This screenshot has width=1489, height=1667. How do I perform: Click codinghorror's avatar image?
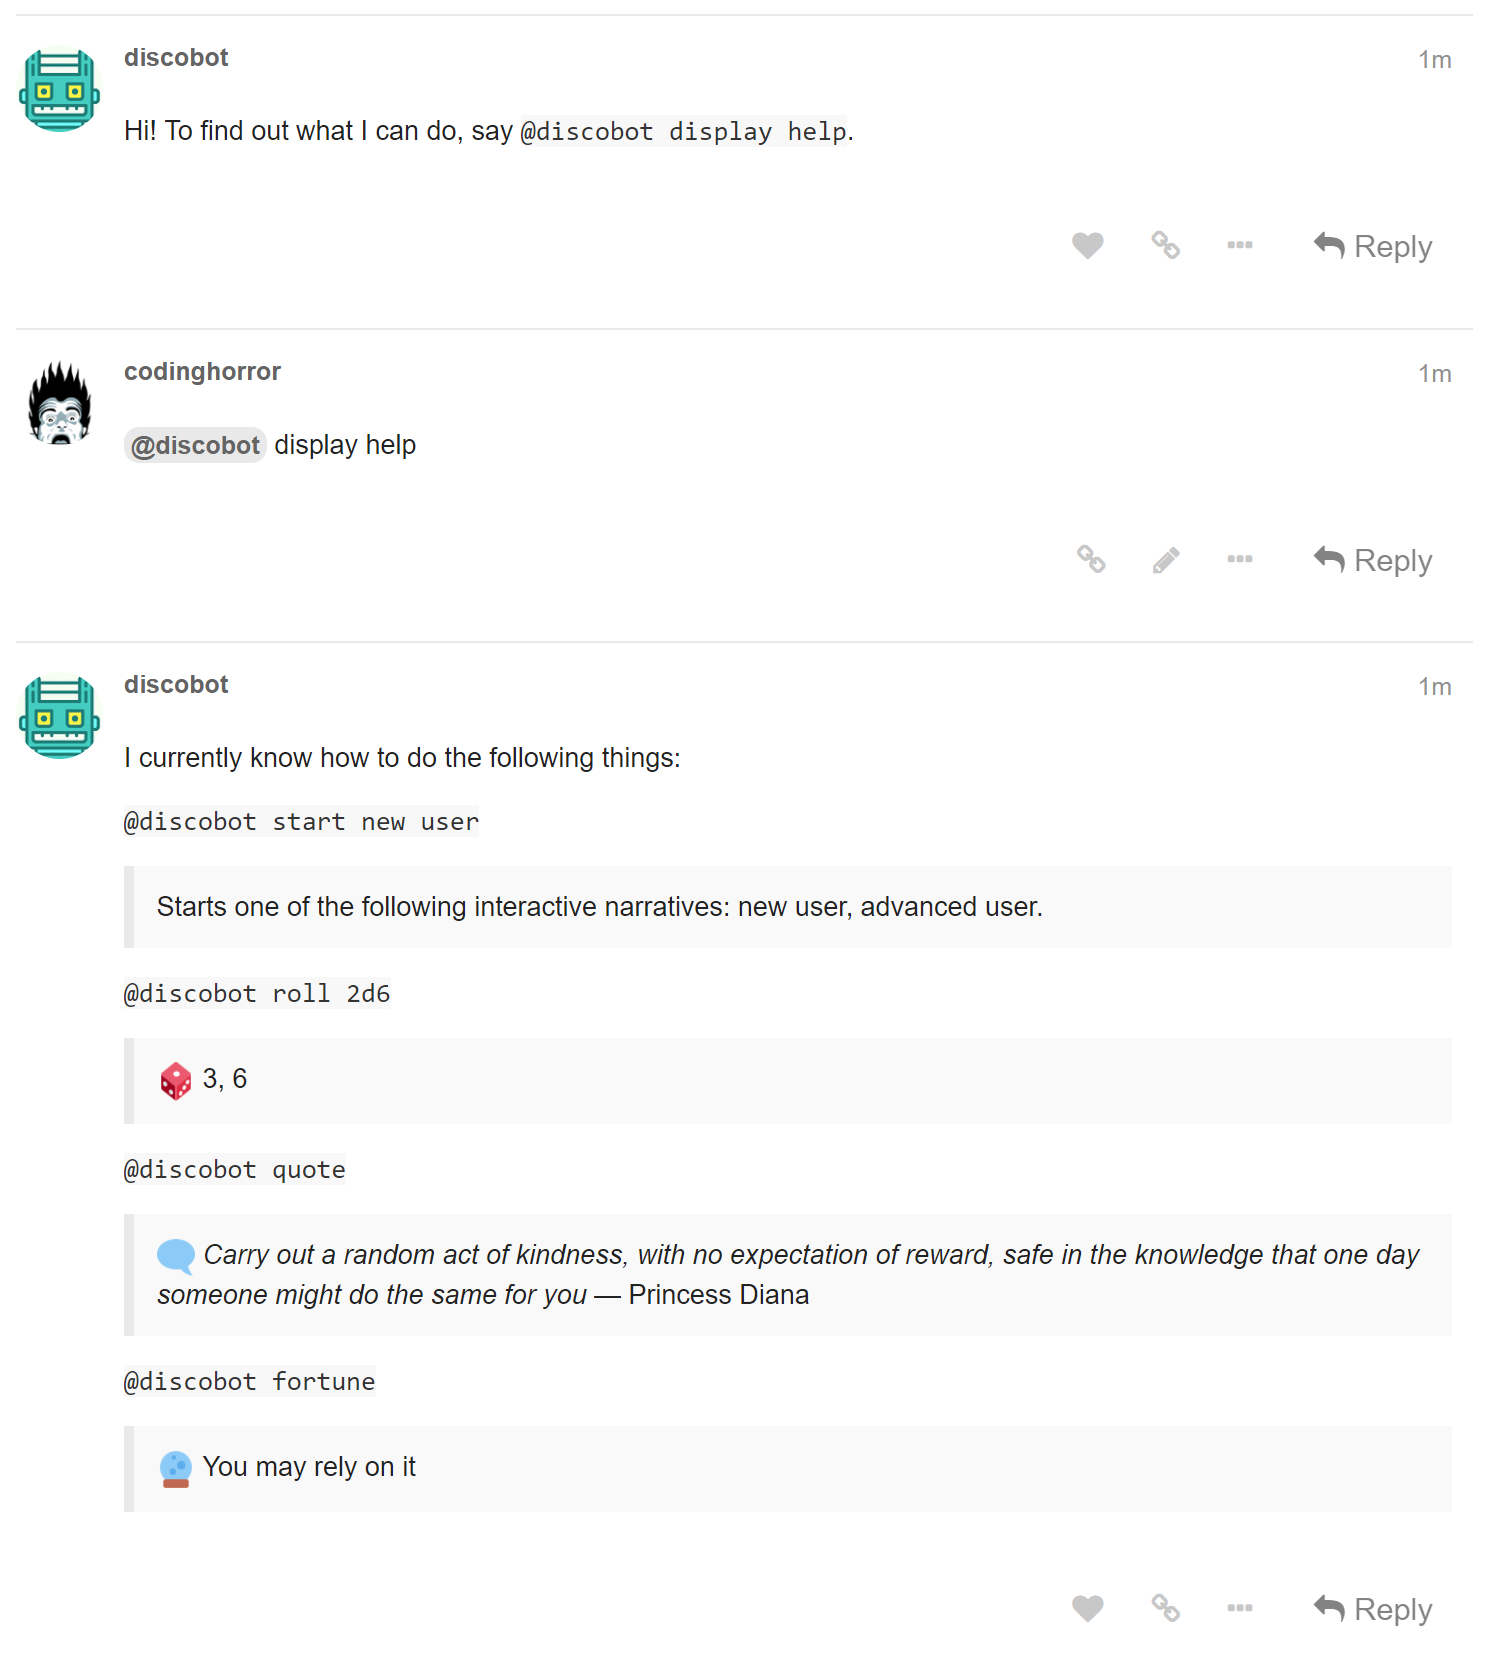60,404
